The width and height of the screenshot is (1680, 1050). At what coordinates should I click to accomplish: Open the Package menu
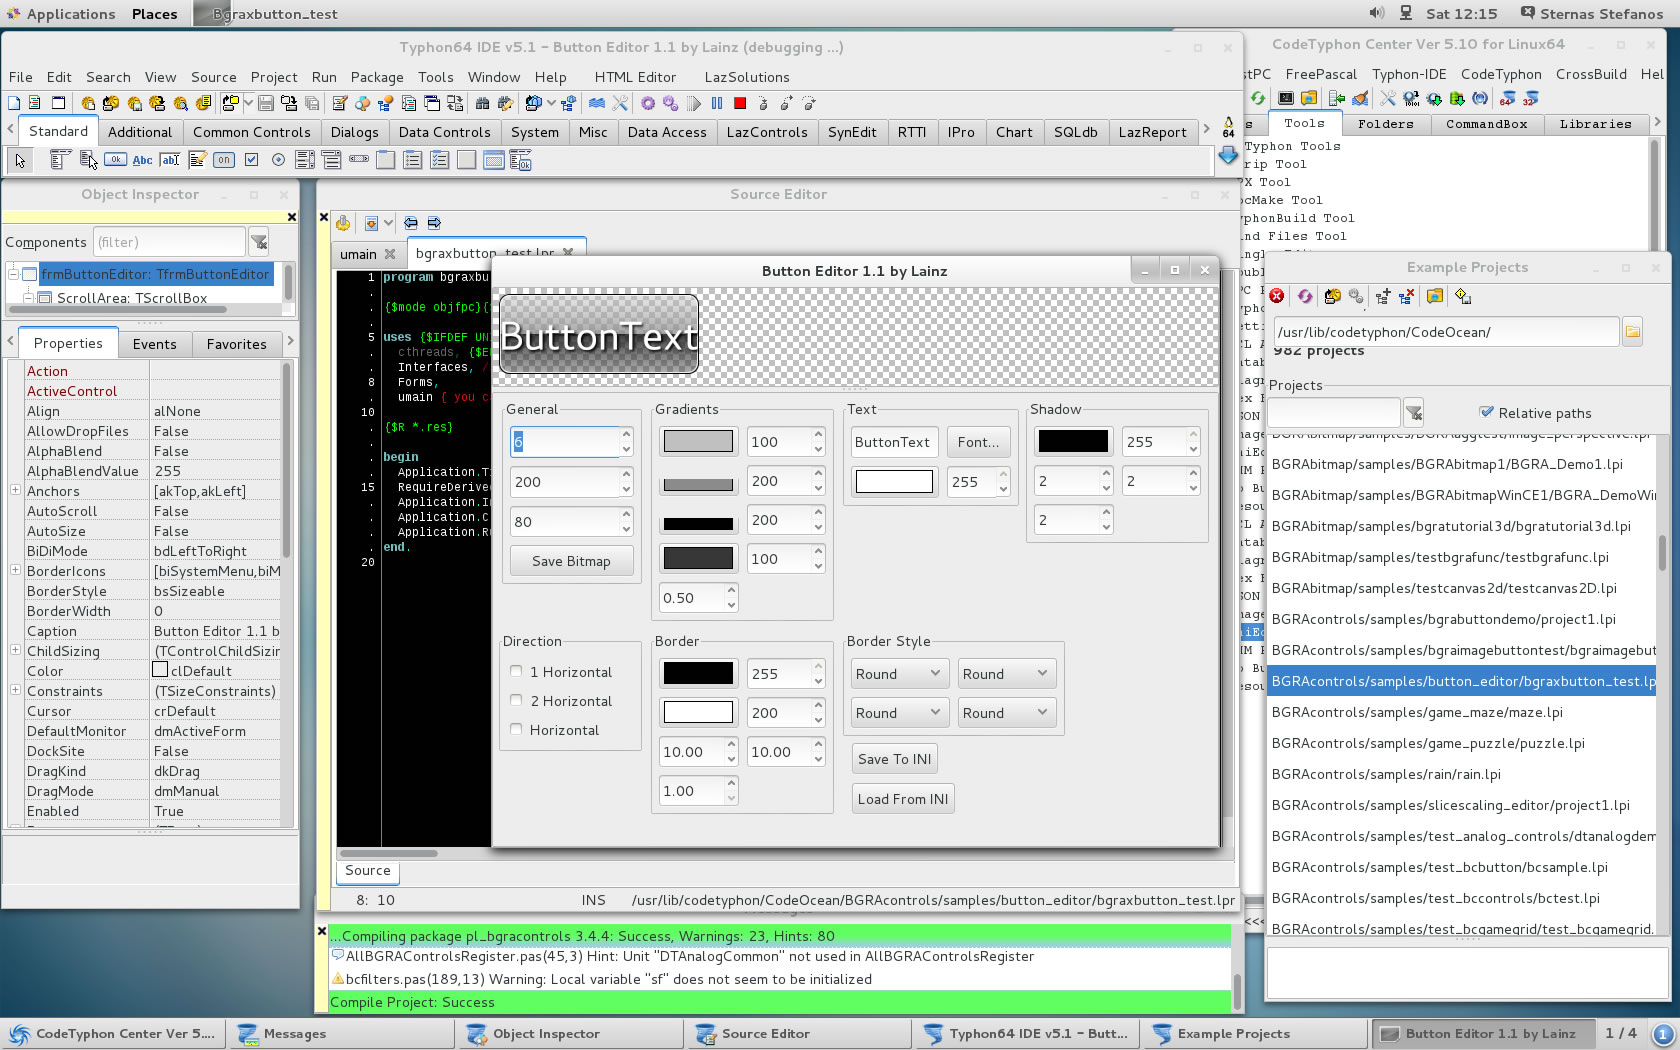pos(377,77)
